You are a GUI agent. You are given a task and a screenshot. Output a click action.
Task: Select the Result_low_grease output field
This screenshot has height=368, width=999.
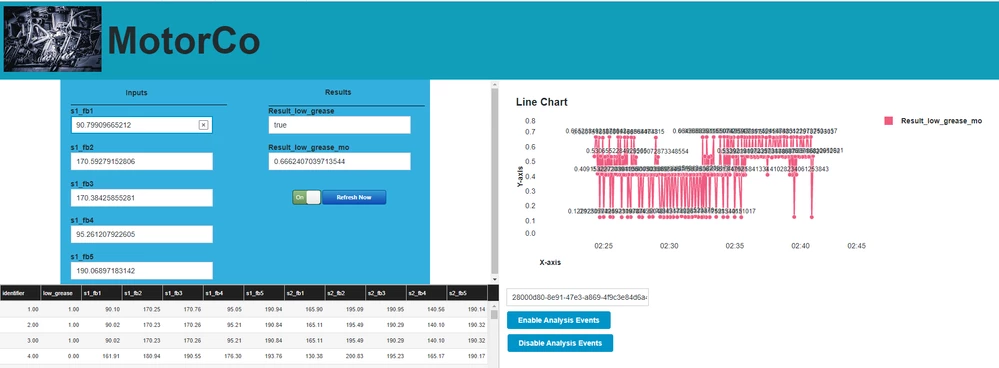point(340,125)
